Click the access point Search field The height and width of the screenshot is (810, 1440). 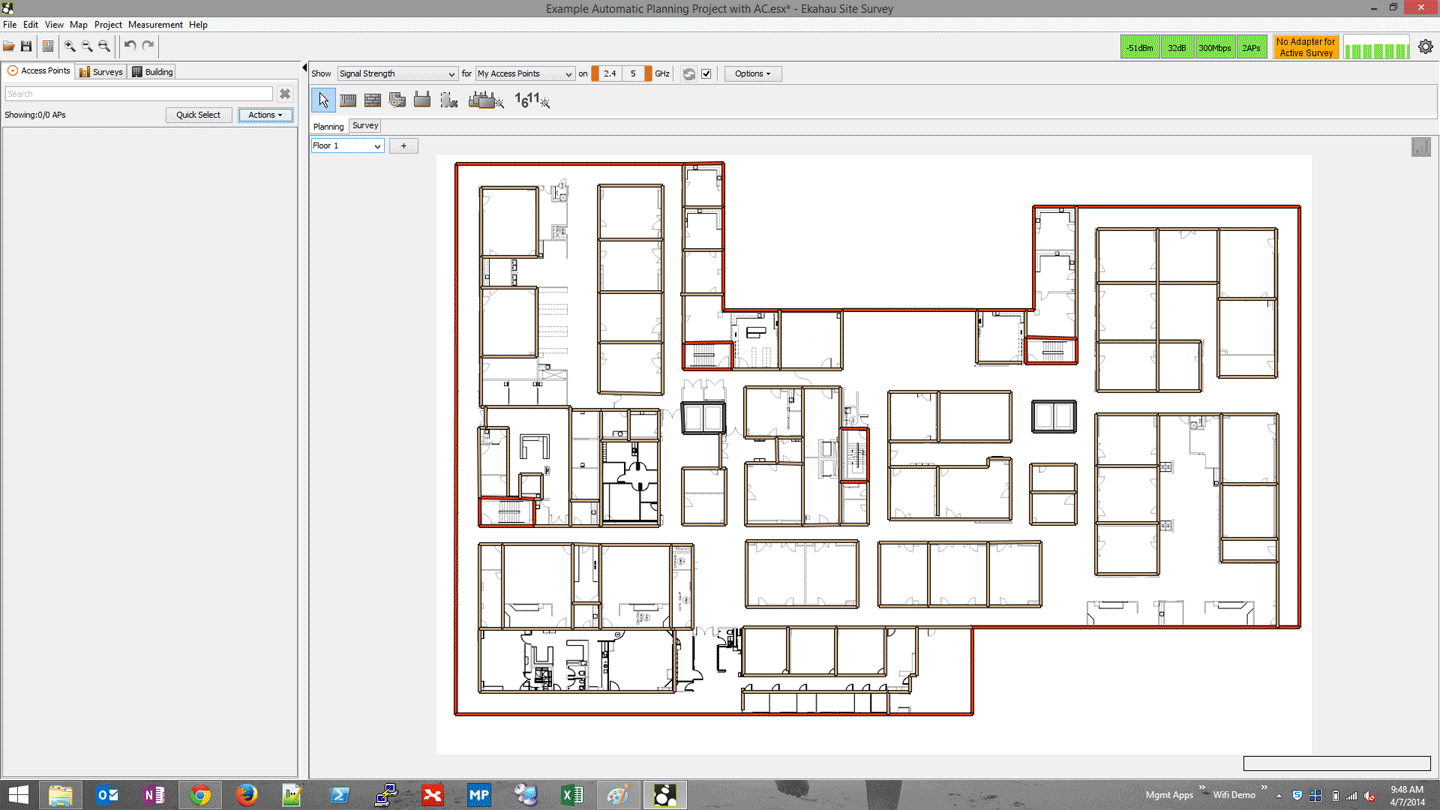tap(138, 94)
